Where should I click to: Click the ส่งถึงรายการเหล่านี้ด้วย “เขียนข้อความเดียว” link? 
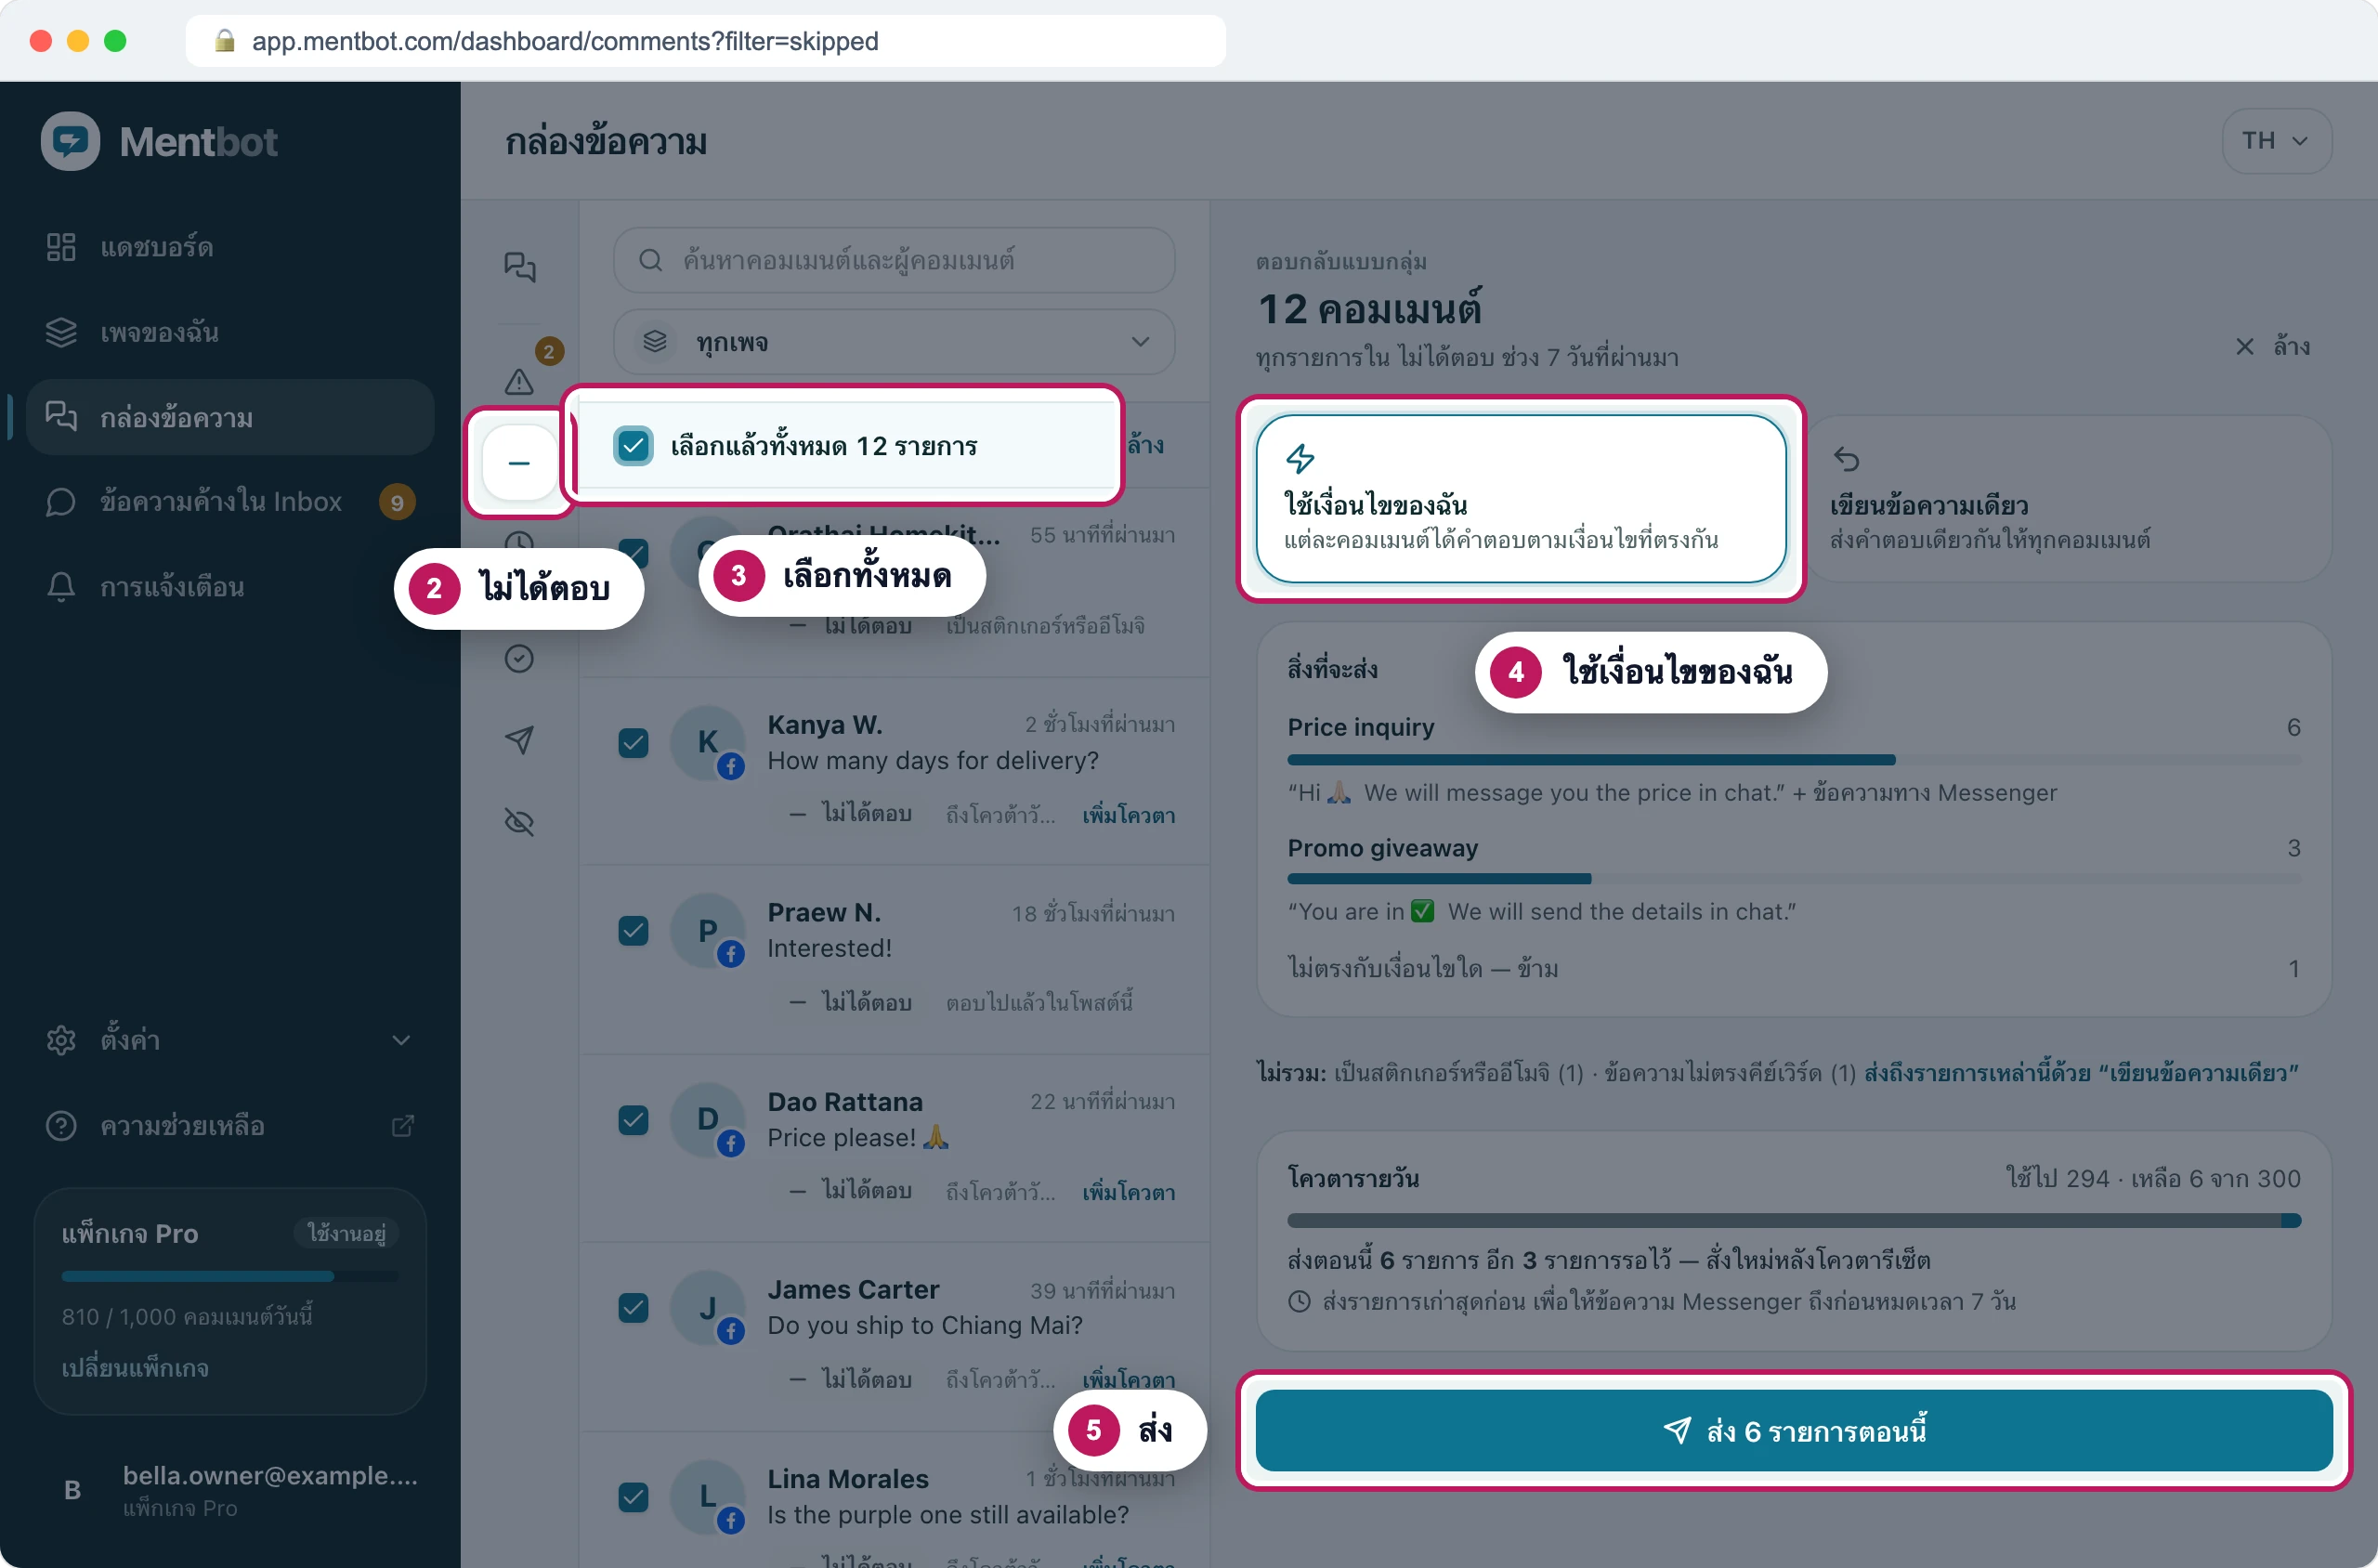tap(2081, 1073)
